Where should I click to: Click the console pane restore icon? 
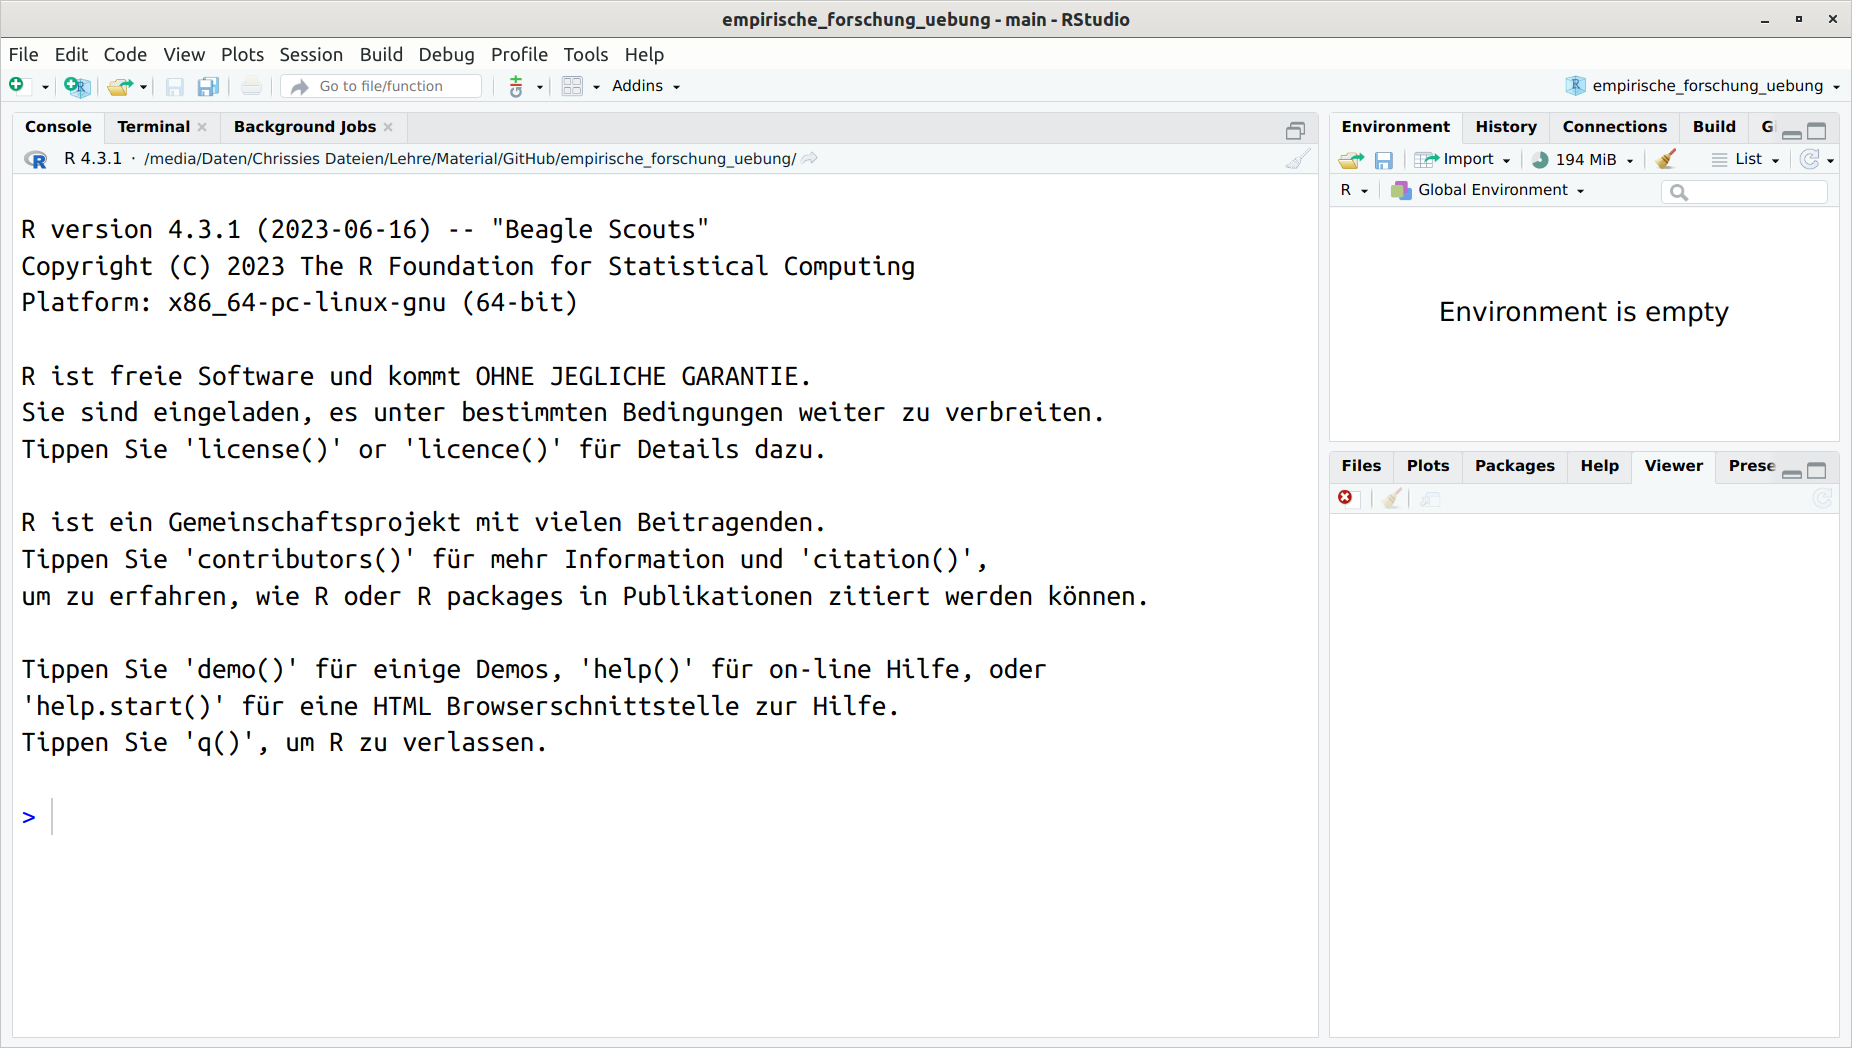point(1295,131)
